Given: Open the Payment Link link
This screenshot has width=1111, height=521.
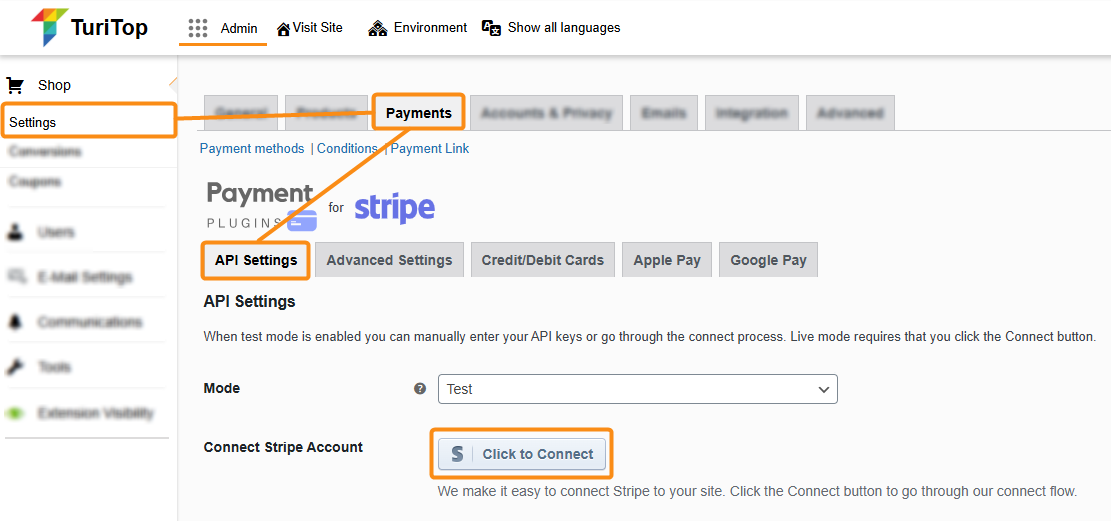Looking at the screenshot, I should [430, 148].
